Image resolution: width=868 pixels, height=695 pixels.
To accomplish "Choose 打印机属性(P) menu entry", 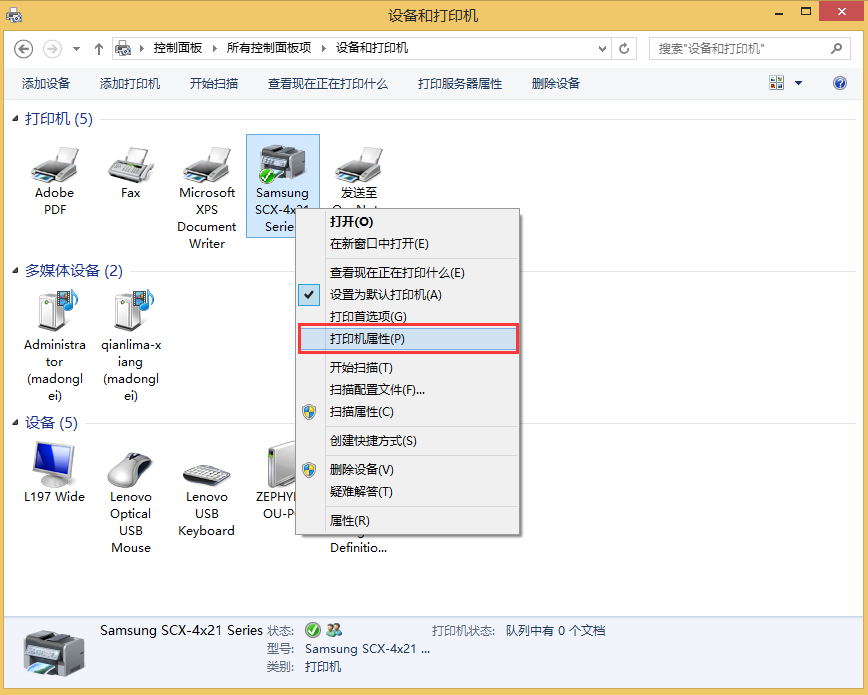I will (407, 338).
